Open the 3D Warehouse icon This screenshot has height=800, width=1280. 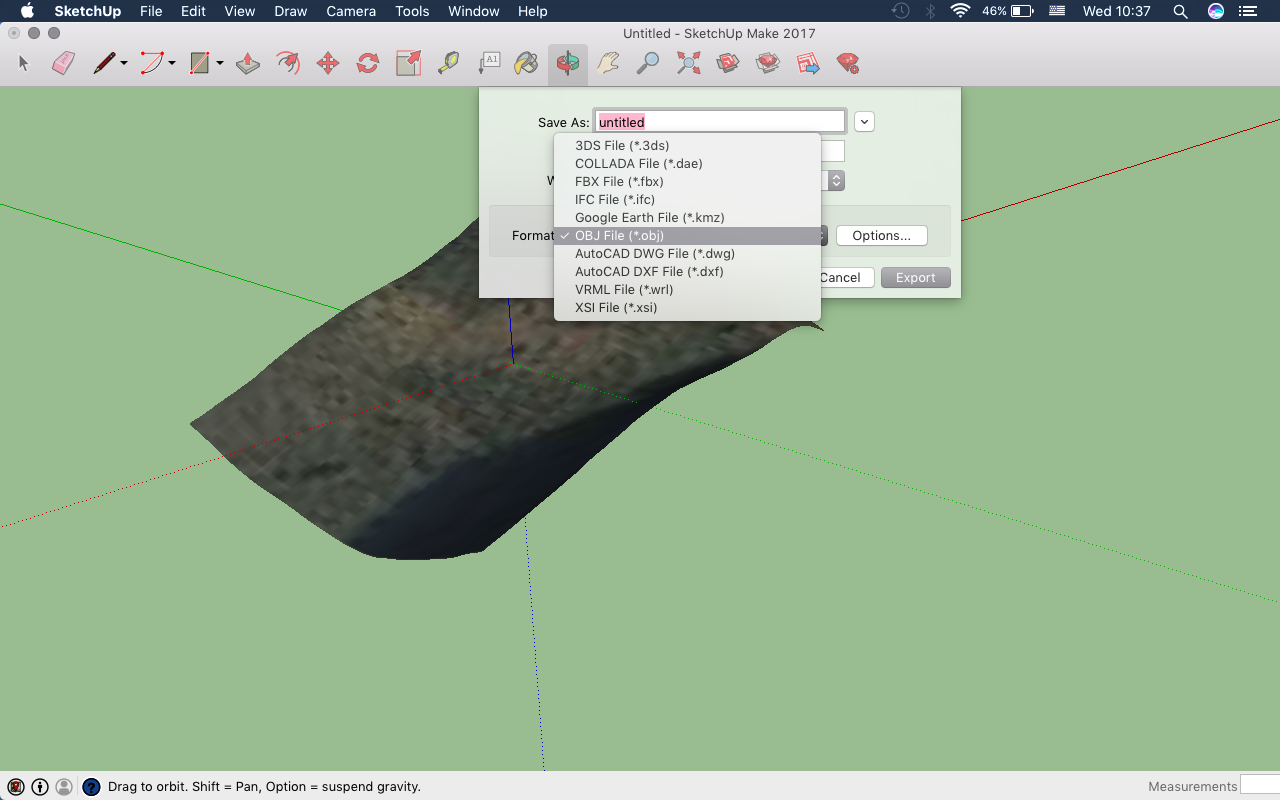[x=728, y=64]
